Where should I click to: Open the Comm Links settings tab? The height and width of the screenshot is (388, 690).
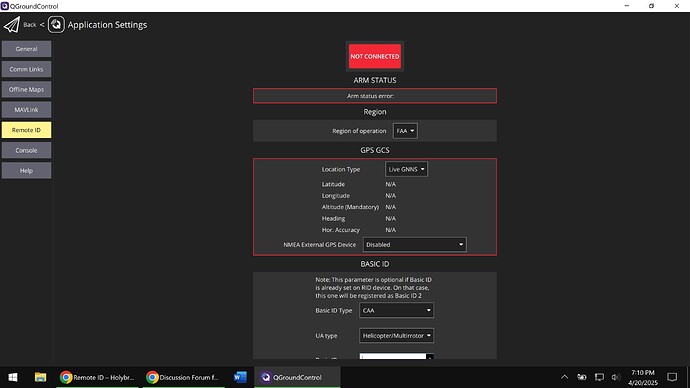[x=26, y=69]
